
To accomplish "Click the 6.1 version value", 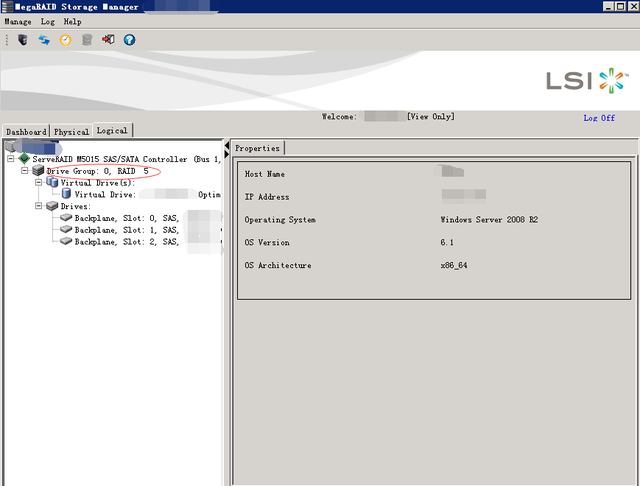I will [x=447, y=242].
